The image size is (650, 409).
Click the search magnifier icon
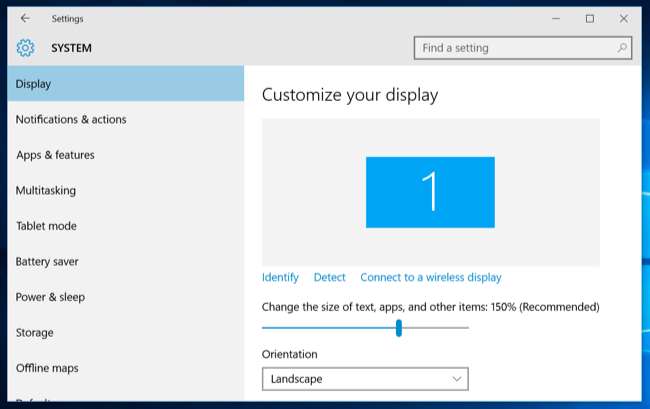pos(621,48)
